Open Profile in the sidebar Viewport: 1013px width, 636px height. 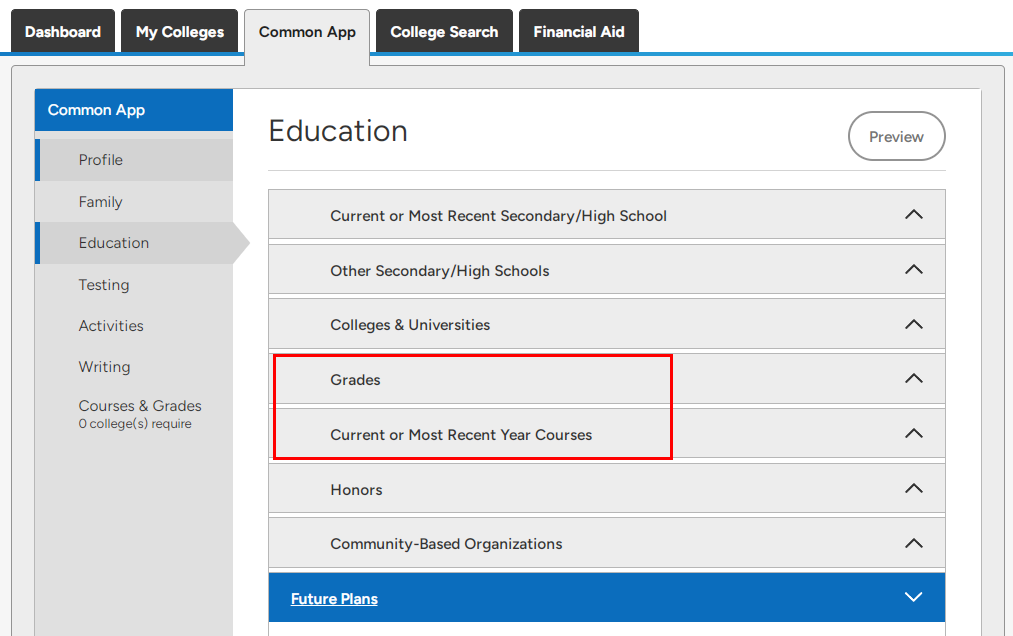point(134,160)
